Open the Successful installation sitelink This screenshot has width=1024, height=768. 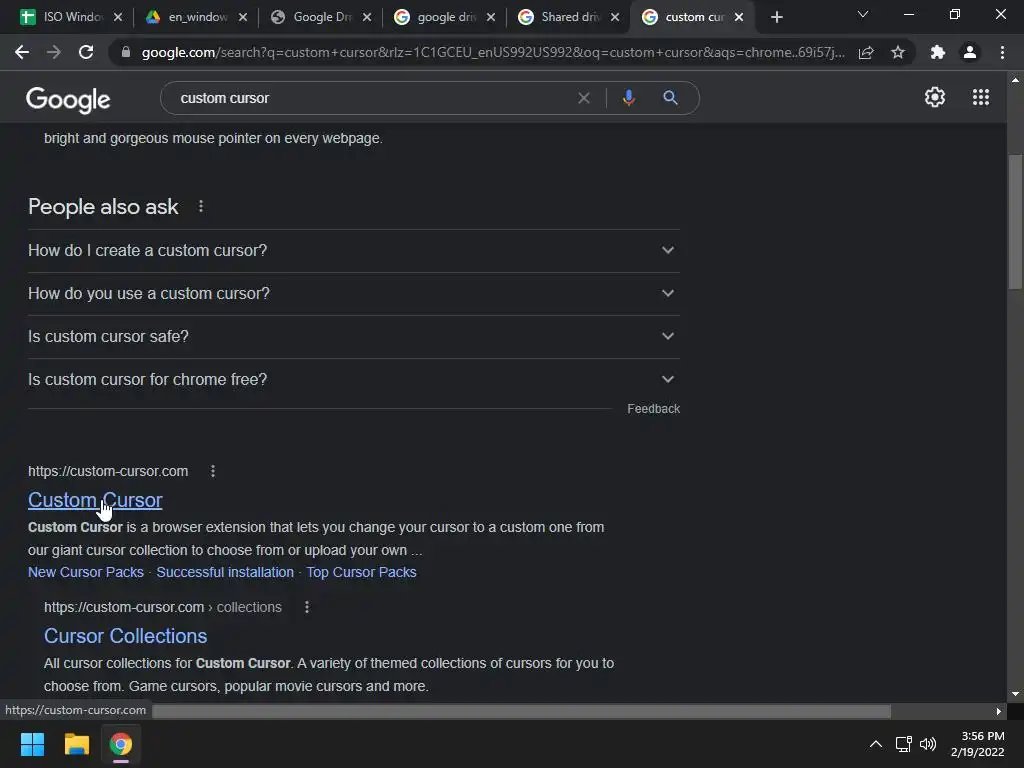(x=225, y=572)
